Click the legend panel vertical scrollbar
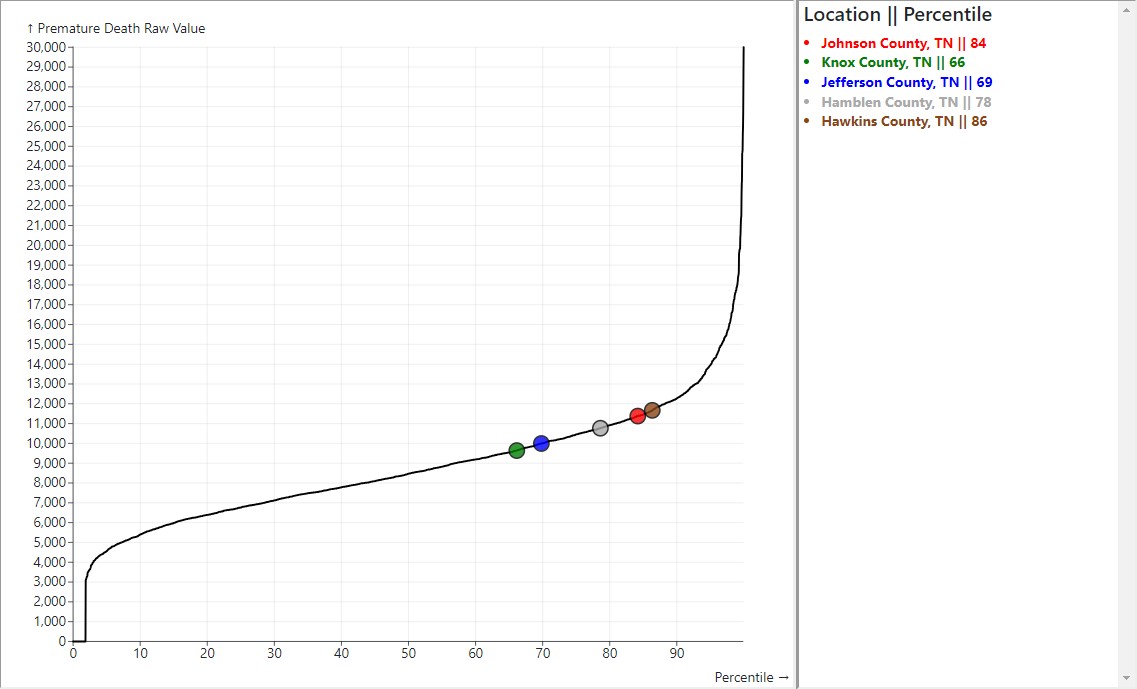This screenshot has width=1137, height=689. point(1128,344)
